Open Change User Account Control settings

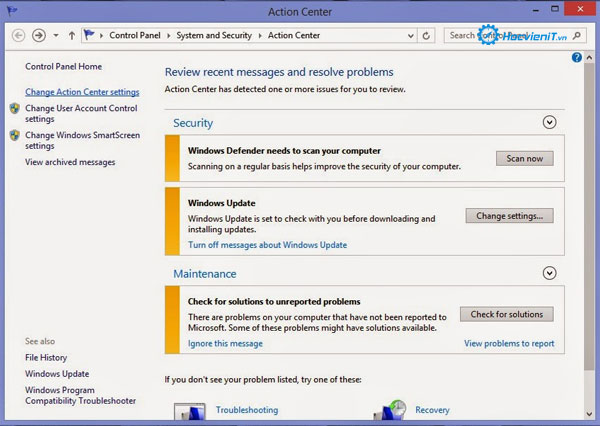[x=81, y=114]
